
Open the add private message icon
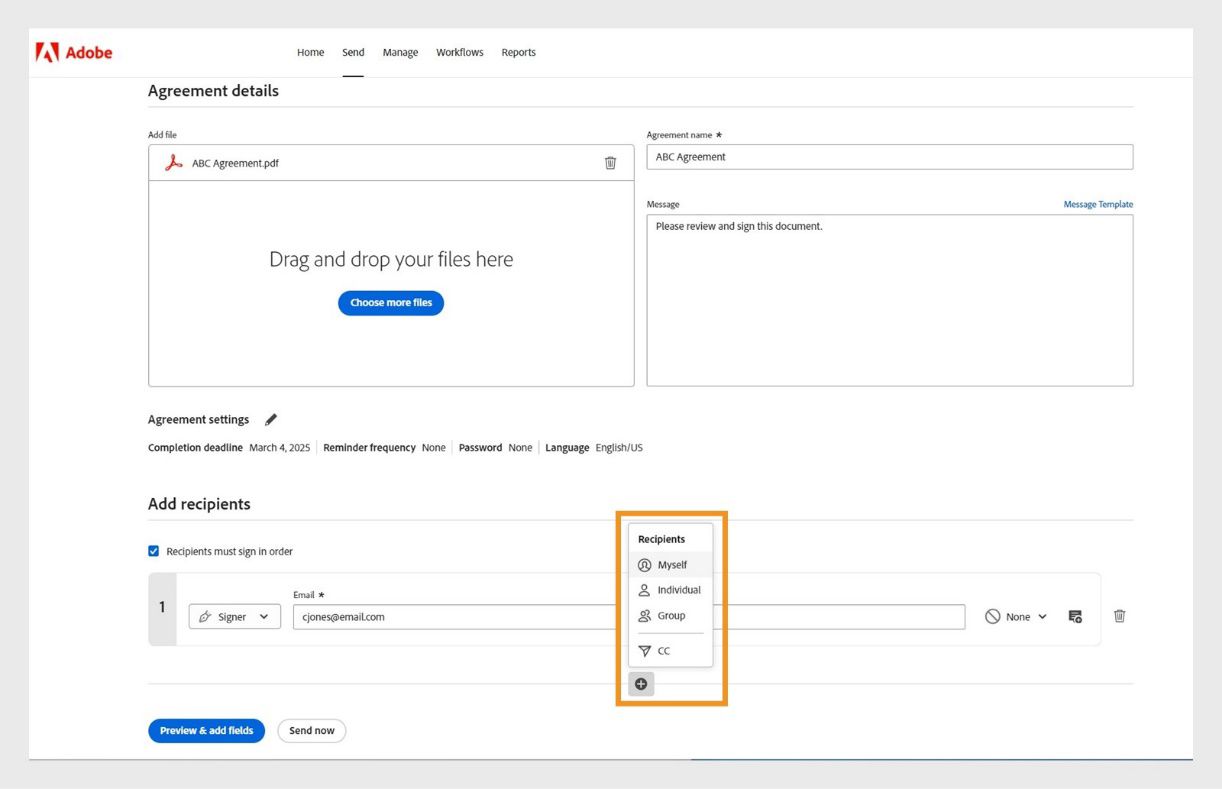(x=1075, y=616)
